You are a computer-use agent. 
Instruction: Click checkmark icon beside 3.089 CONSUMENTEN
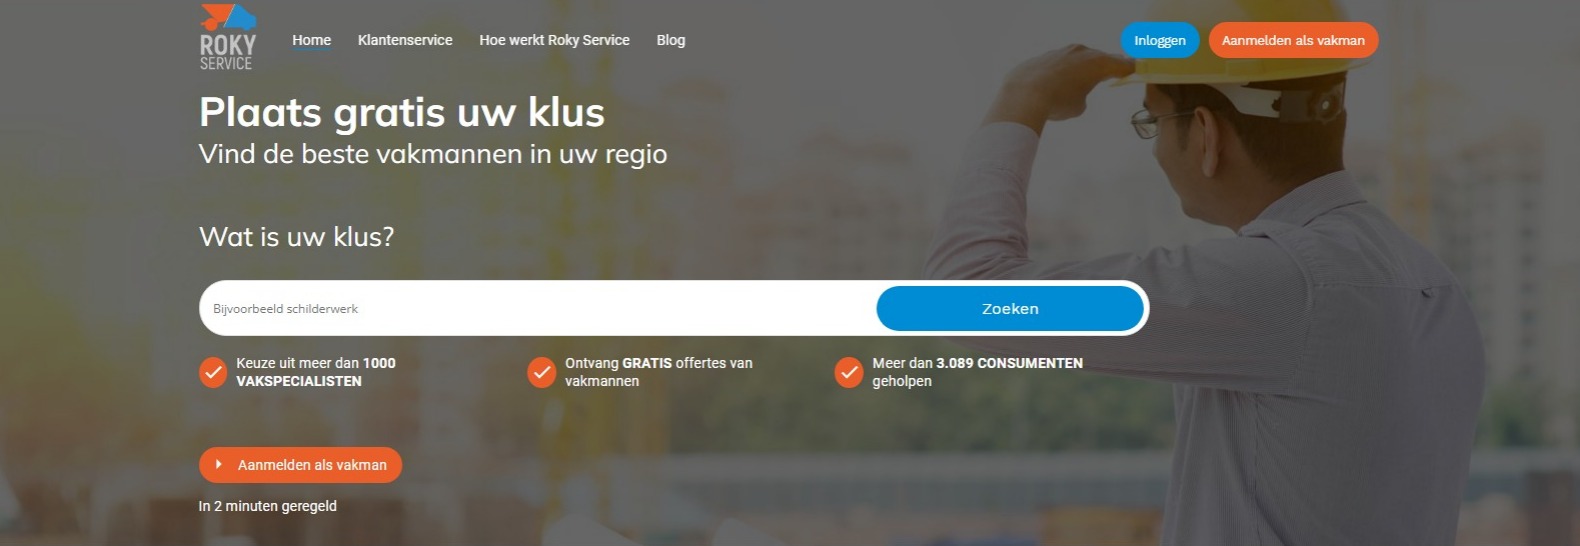[849, 372]
